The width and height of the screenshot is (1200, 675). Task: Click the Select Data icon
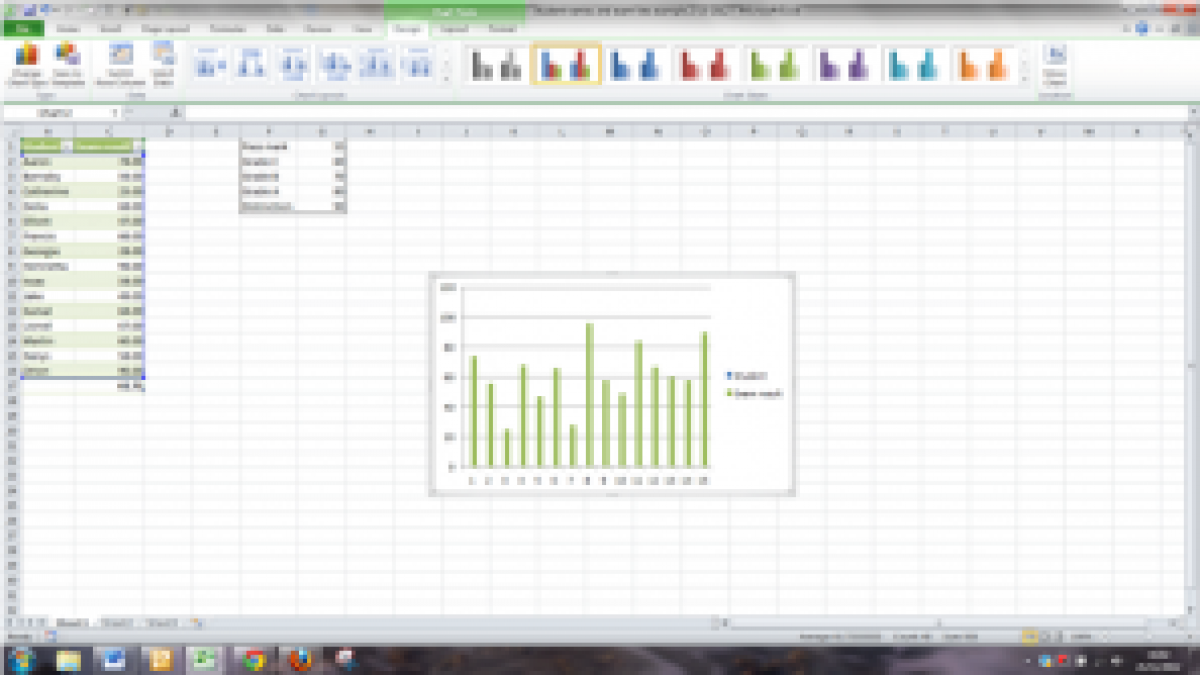162,64
